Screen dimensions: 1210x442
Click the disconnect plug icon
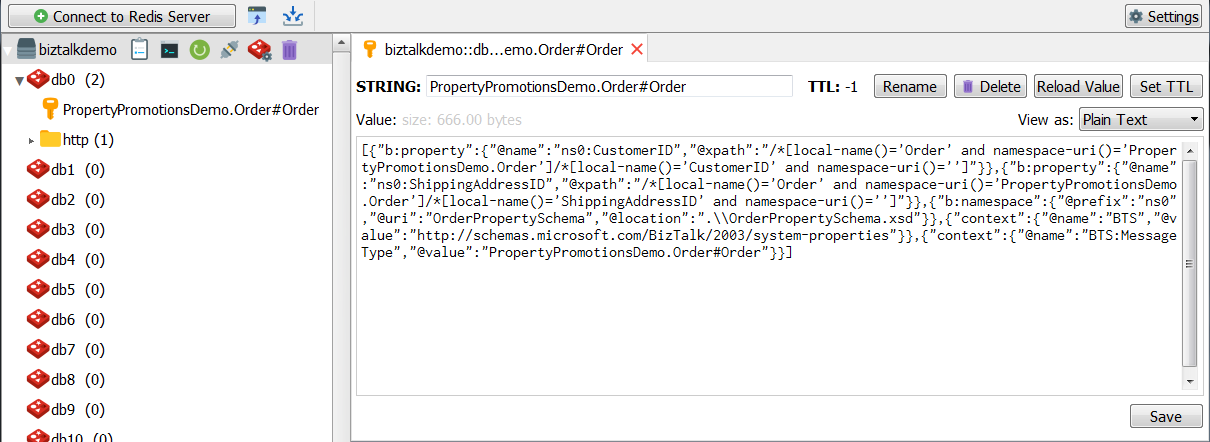(x=229, y=49)
